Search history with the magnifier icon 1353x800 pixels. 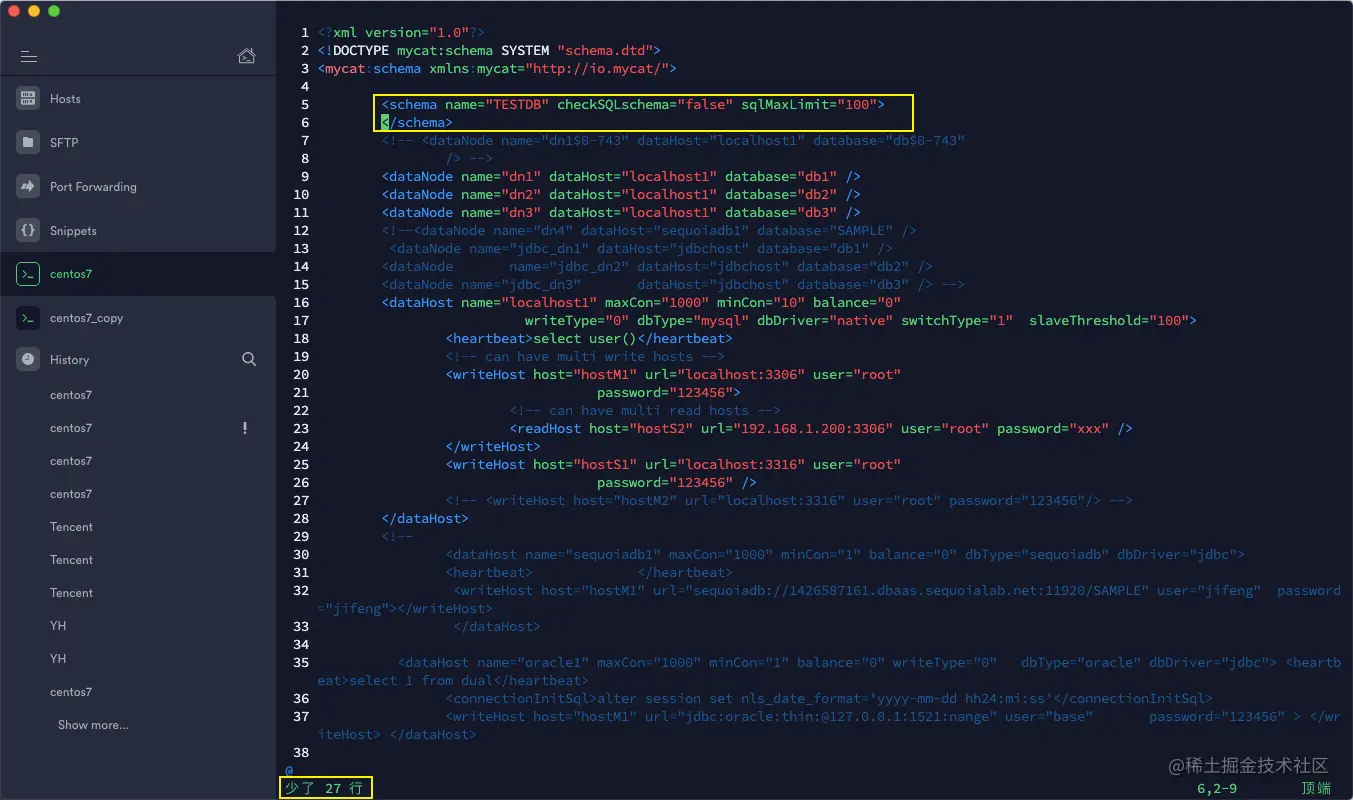(x=249, y=359)
